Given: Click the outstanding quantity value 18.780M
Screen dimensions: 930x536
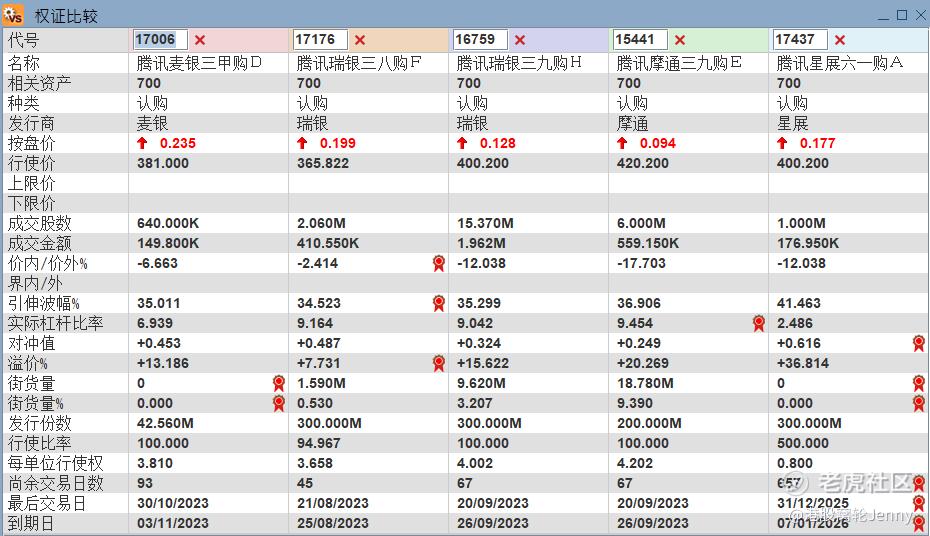Looking at the screenshot, I should [x=645, y=384].
